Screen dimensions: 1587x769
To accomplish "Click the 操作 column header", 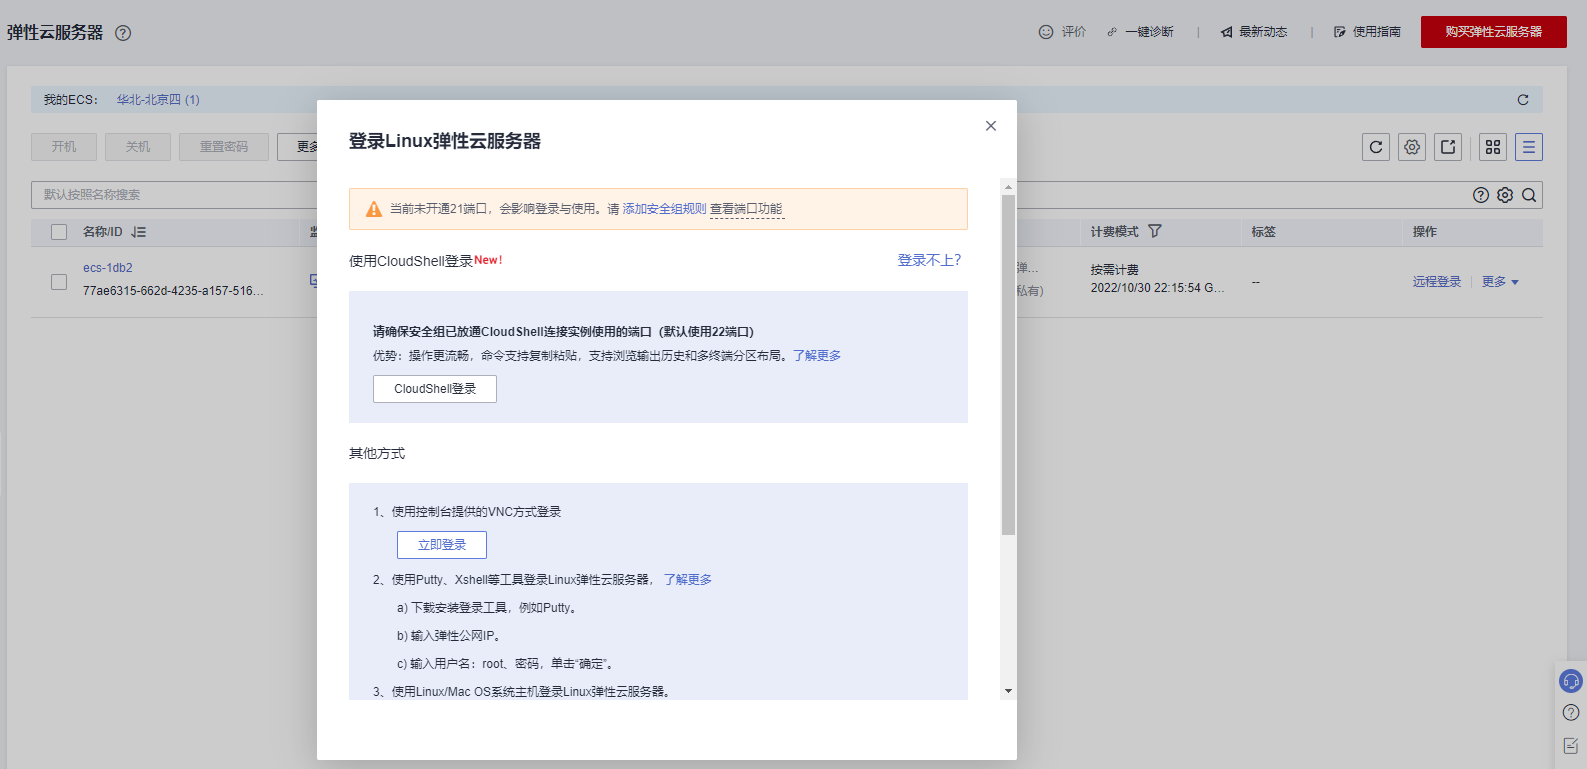I will click(1425, 232).
